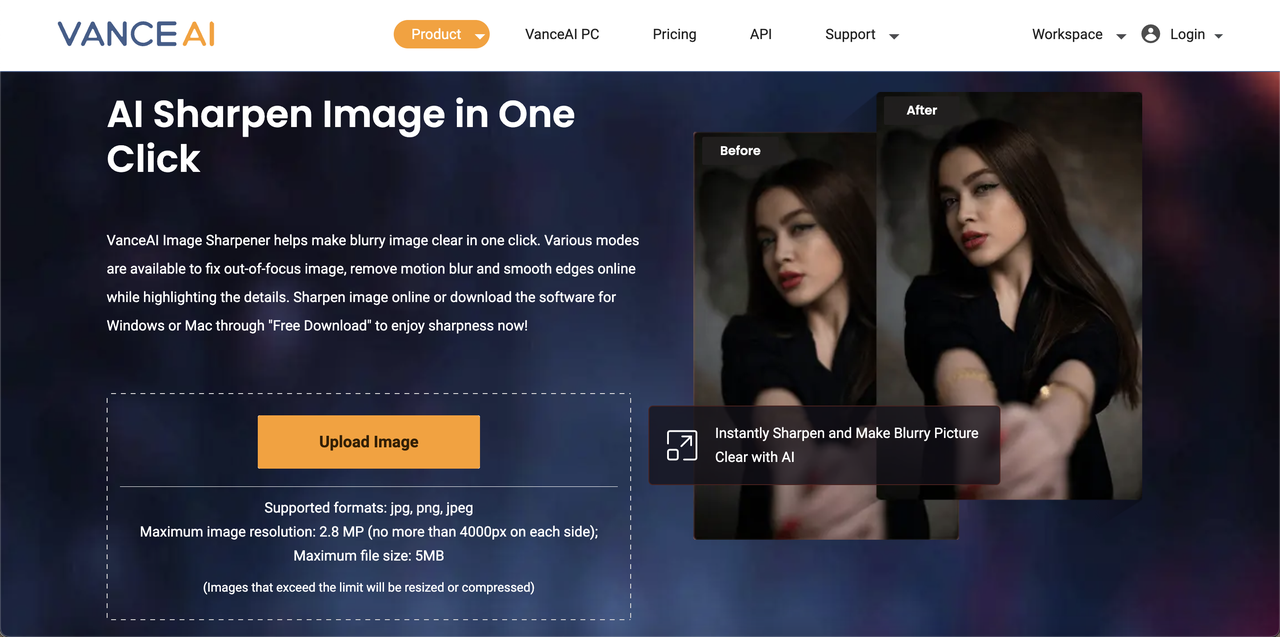Open the Product menu button
1280x637 pixels.
[441, 34]
